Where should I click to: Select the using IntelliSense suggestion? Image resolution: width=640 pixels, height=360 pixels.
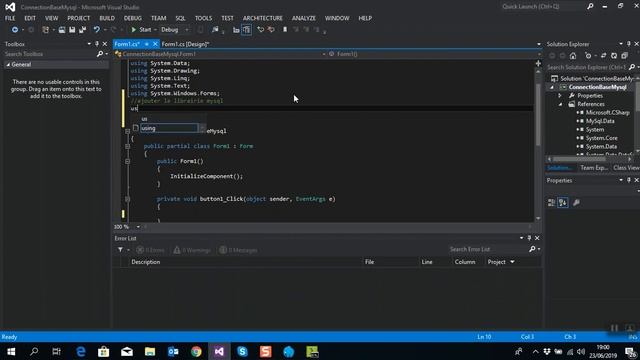pos(169,128)
